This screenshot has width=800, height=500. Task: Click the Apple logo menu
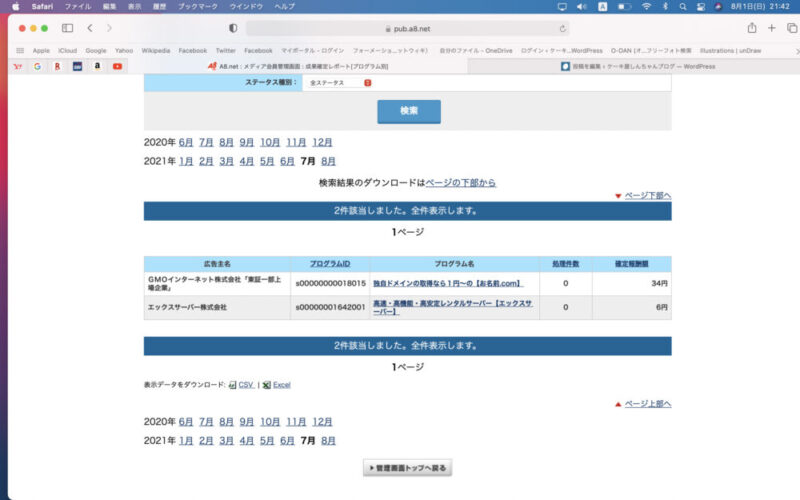(16, 7)
